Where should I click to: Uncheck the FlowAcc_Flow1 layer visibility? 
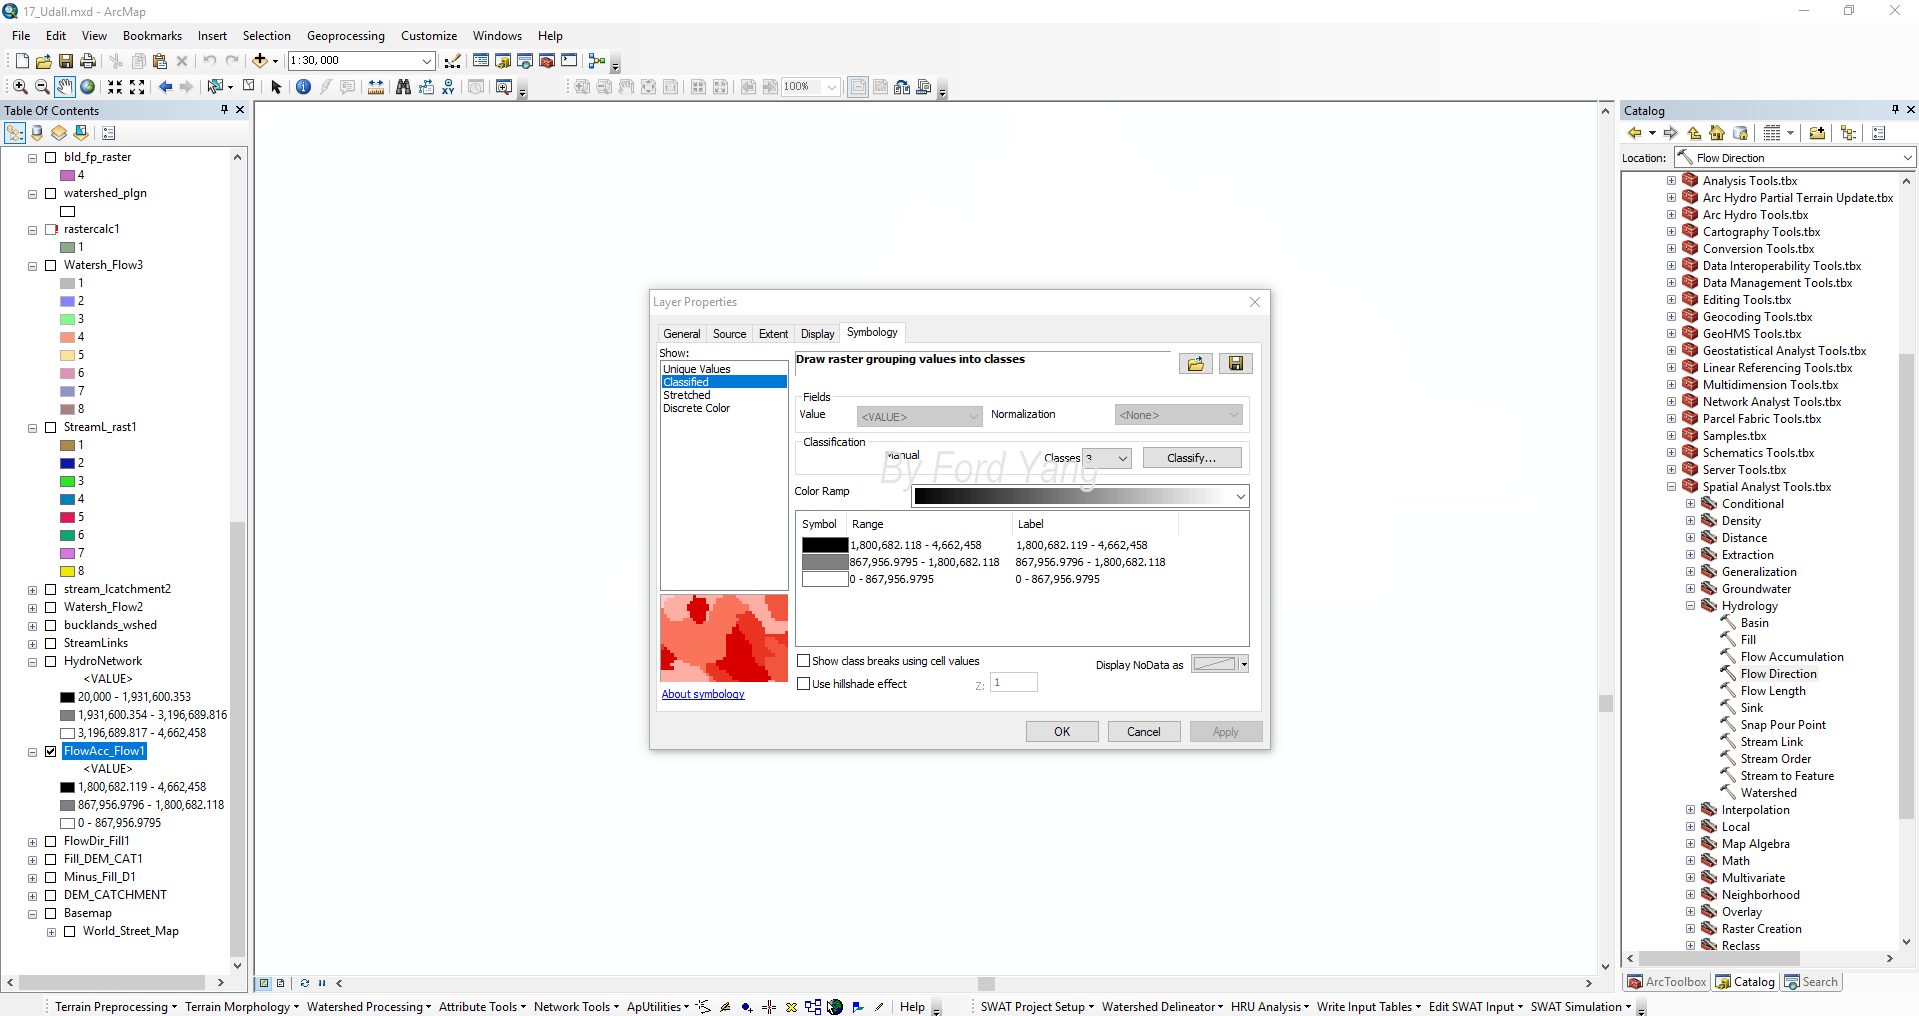pyautogui.click(x=51, y=751)
